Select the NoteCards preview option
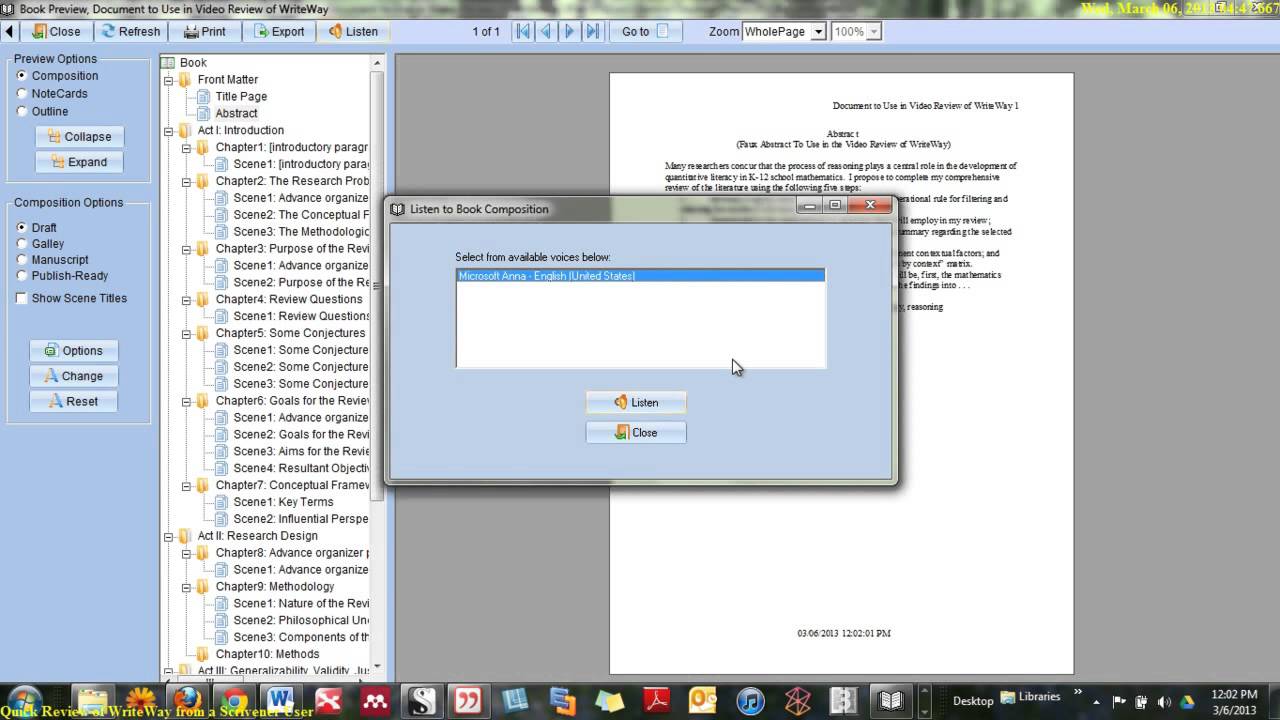The image size is (1280, 720). click(x=52, y=94)
